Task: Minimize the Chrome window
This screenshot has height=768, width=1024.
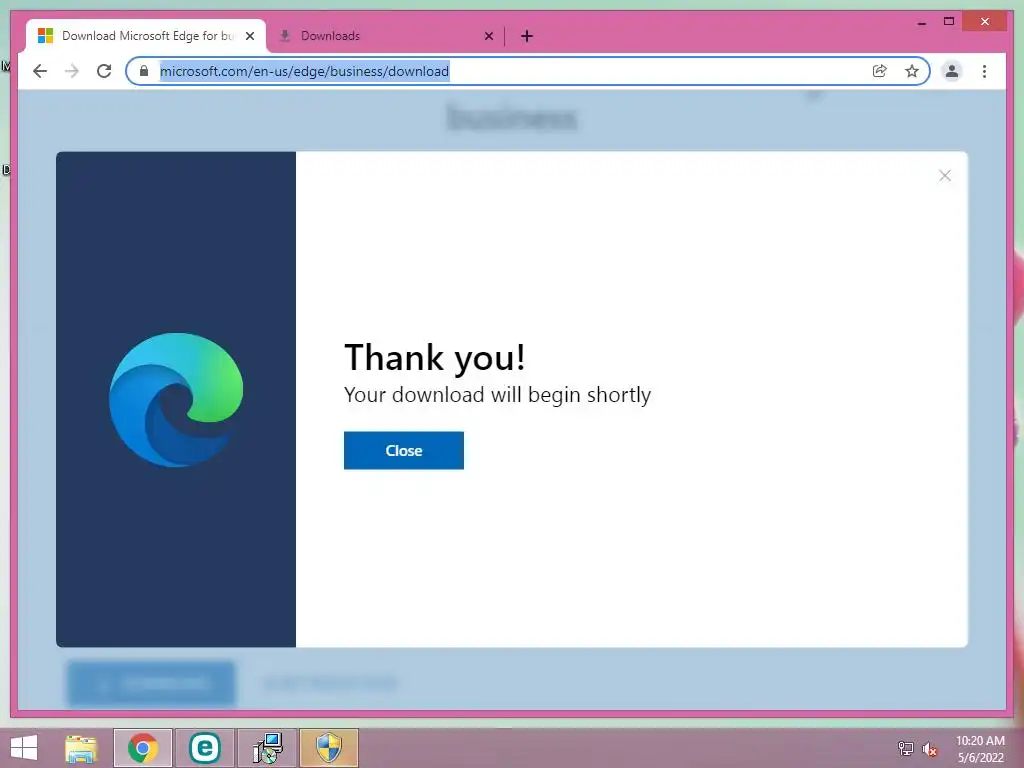Action: coord(921,22)
